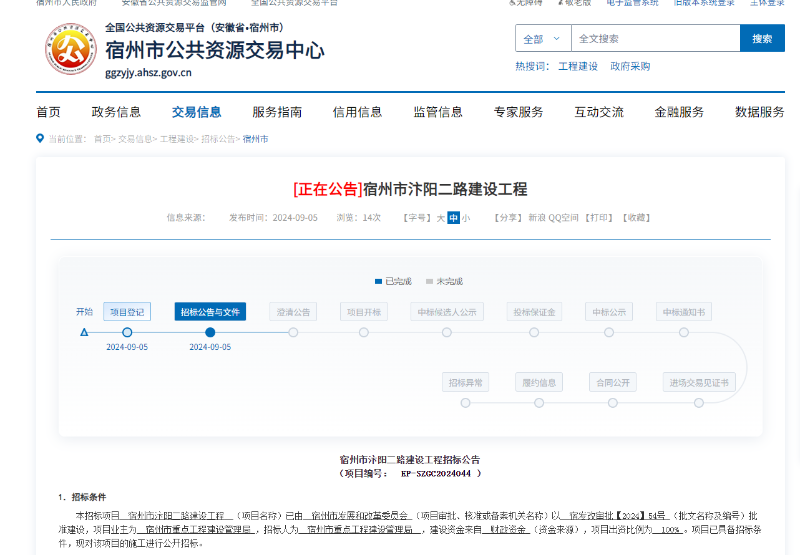This screenshot has height=555, width=800.
Task: Click the timeline circle under 项目开标
Action: pos(364,333)
